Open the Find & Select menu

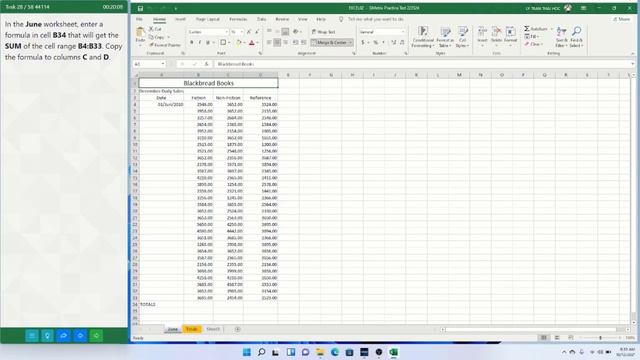[x=576, y=37]
